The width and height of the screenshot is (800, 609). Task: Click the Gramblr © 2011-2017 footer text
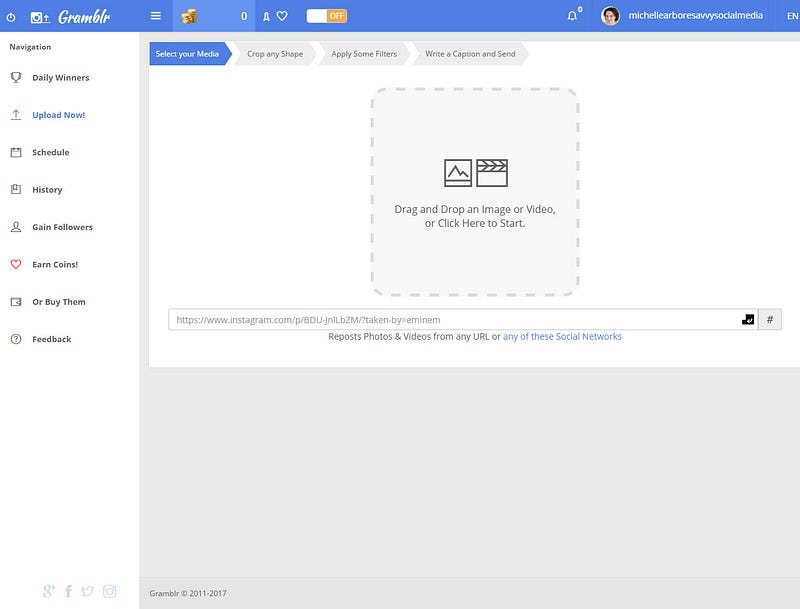click(x=188, y=593)
